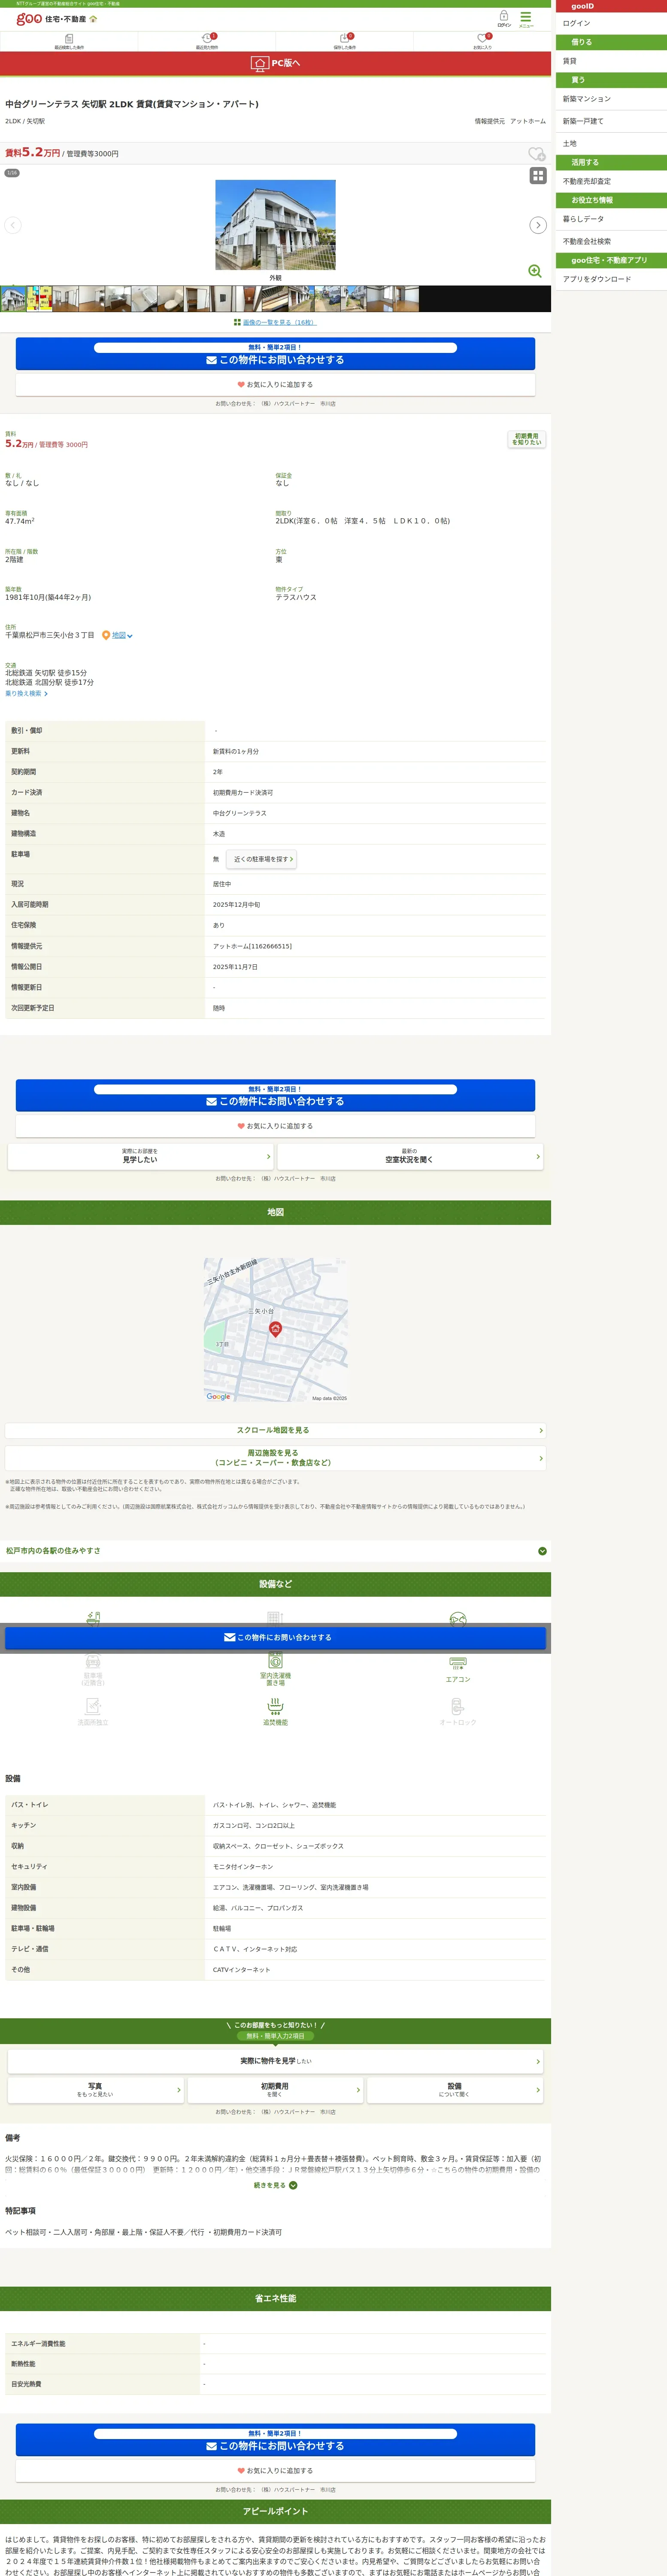
Task: Add property to favorites with heart-plus icon
Action: point(536,154)
